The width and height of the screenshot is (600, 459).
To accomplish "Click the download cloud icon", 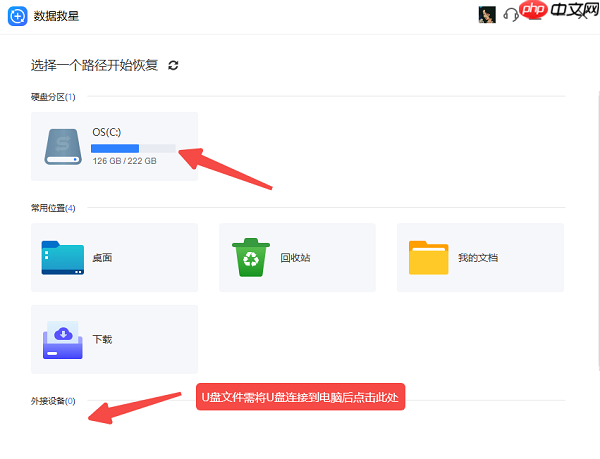I will pyautogui.click(x=64, y=339).
